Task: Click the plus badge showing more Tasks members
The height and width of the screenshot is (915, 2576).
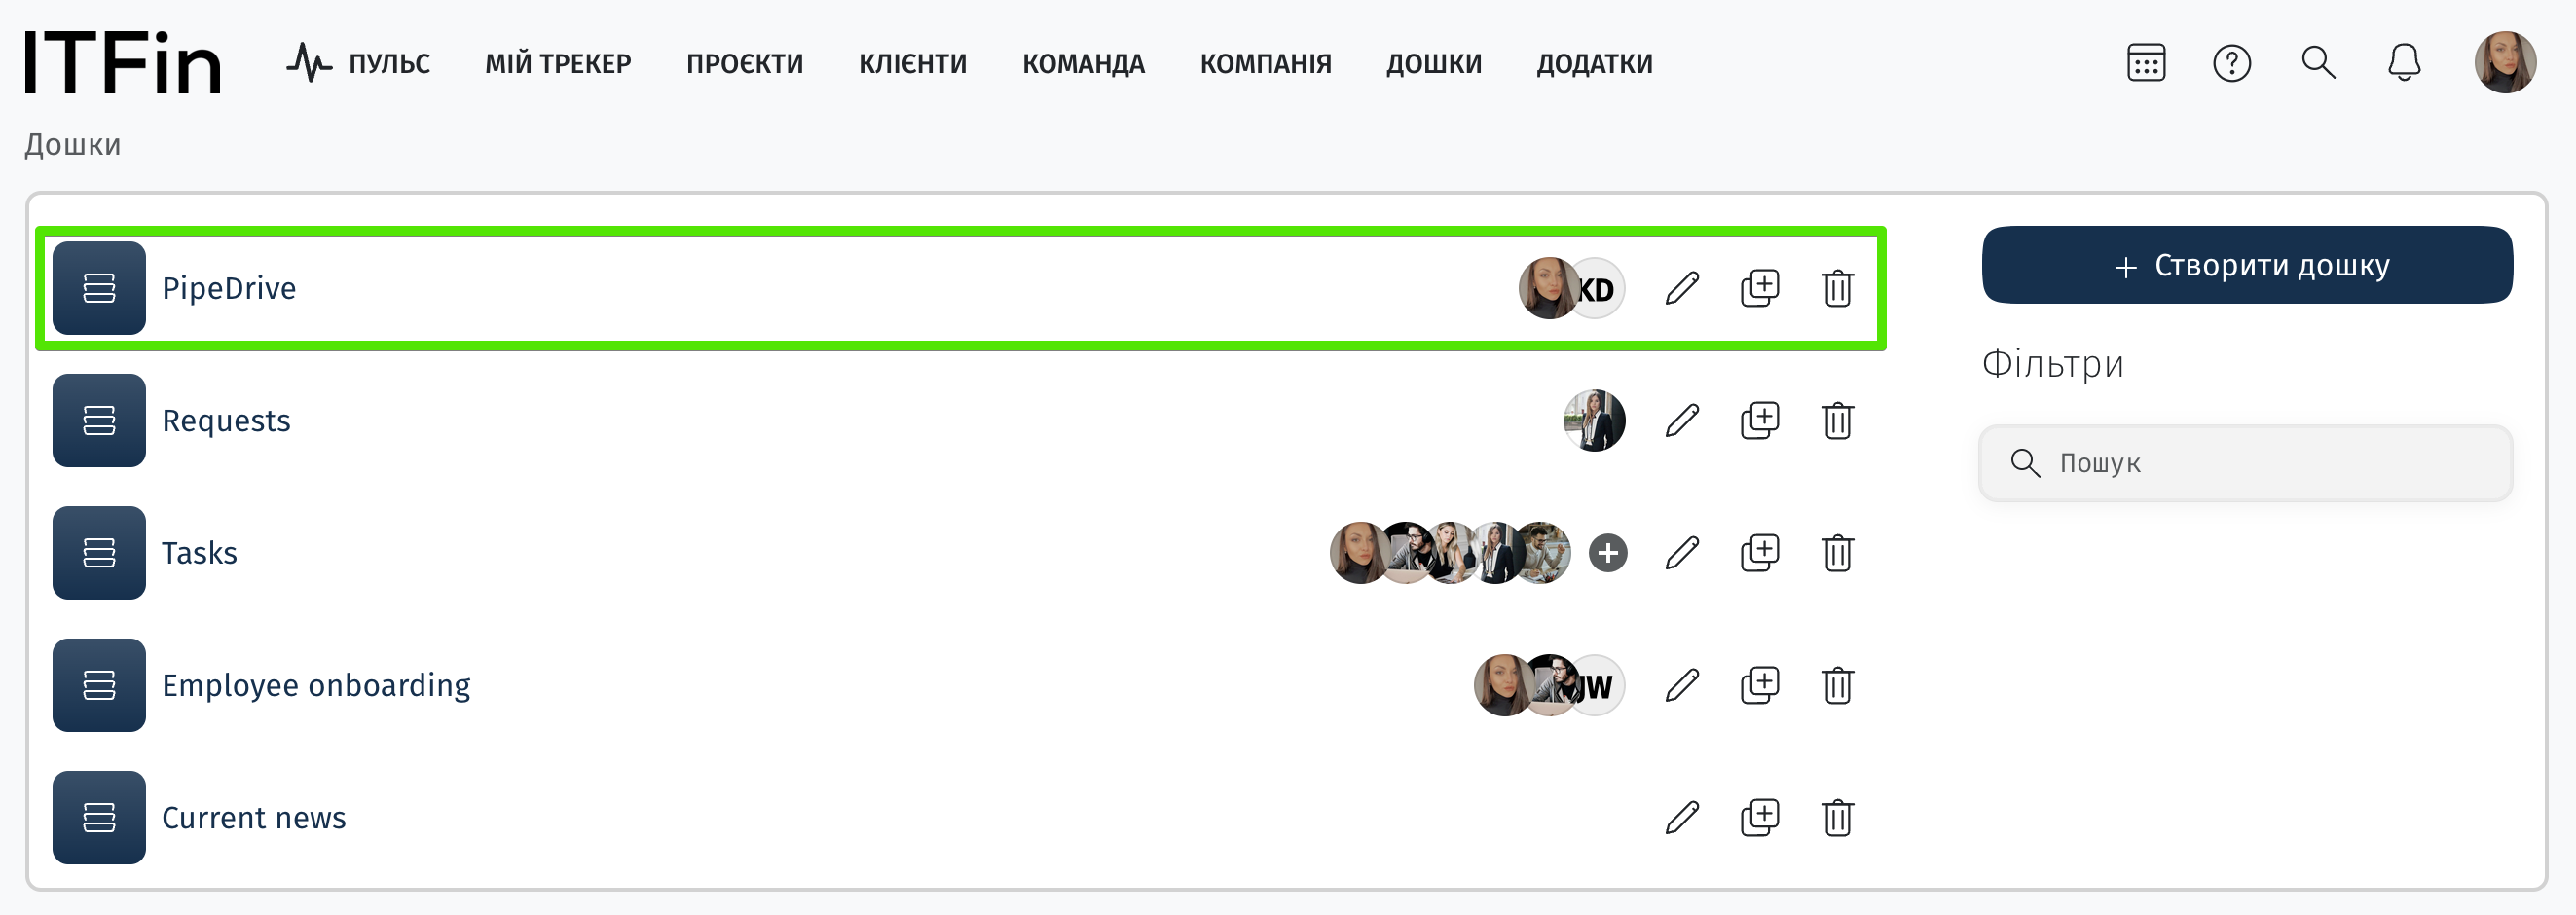Action: point(1608,553)
